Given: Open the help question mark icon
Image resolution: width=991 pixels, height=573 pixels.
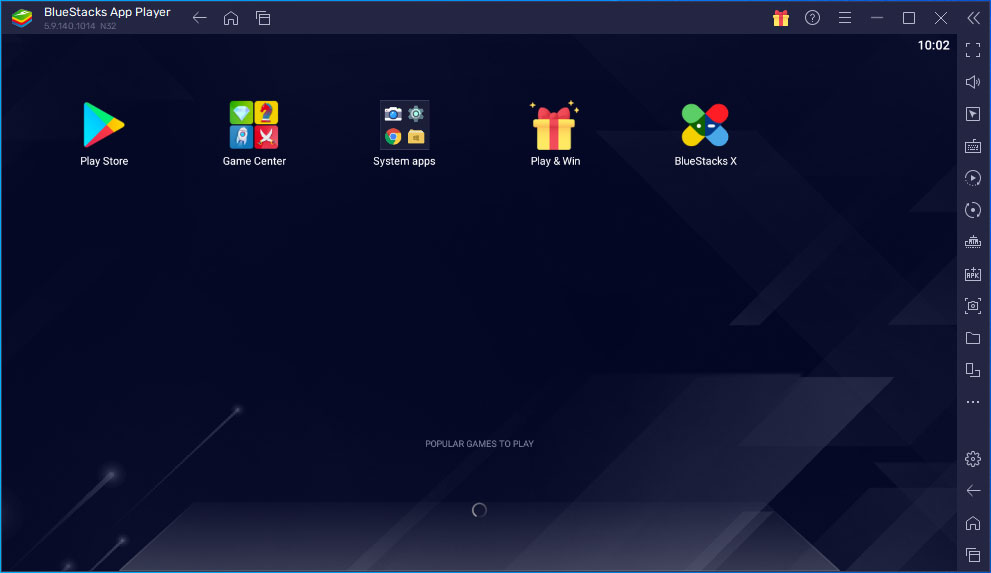Looking at the screenshot, I should tap(813, 18).
